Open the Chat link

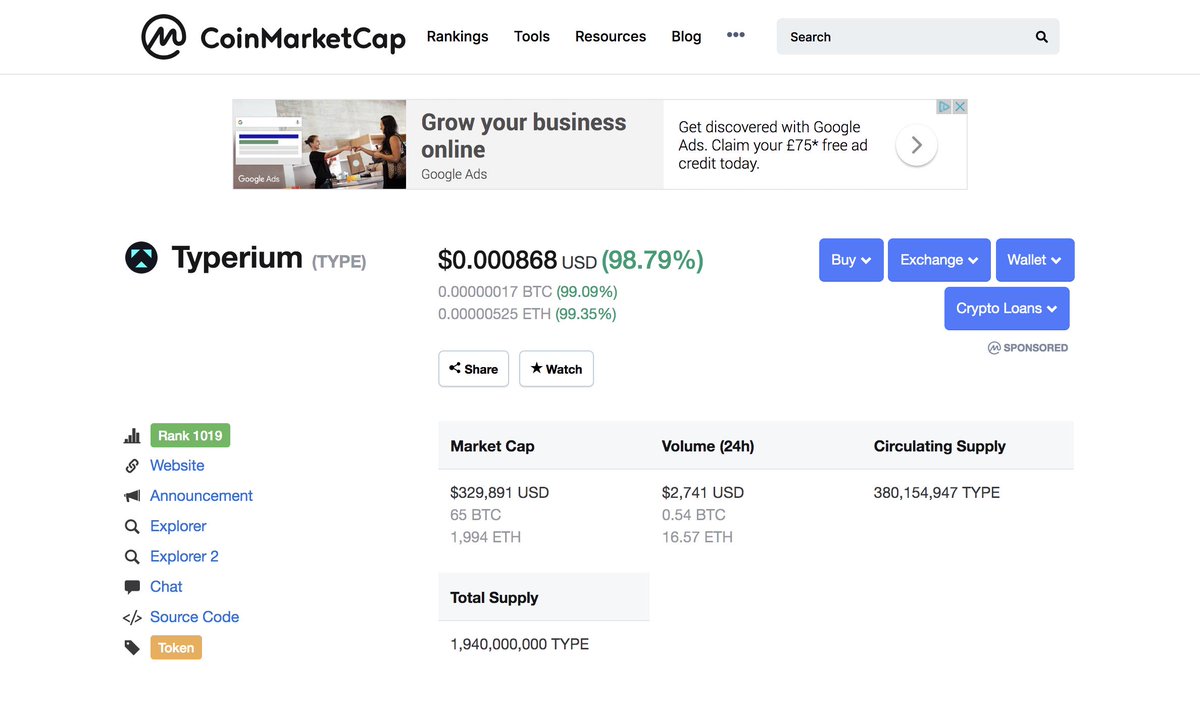click(x=166, y=587)
